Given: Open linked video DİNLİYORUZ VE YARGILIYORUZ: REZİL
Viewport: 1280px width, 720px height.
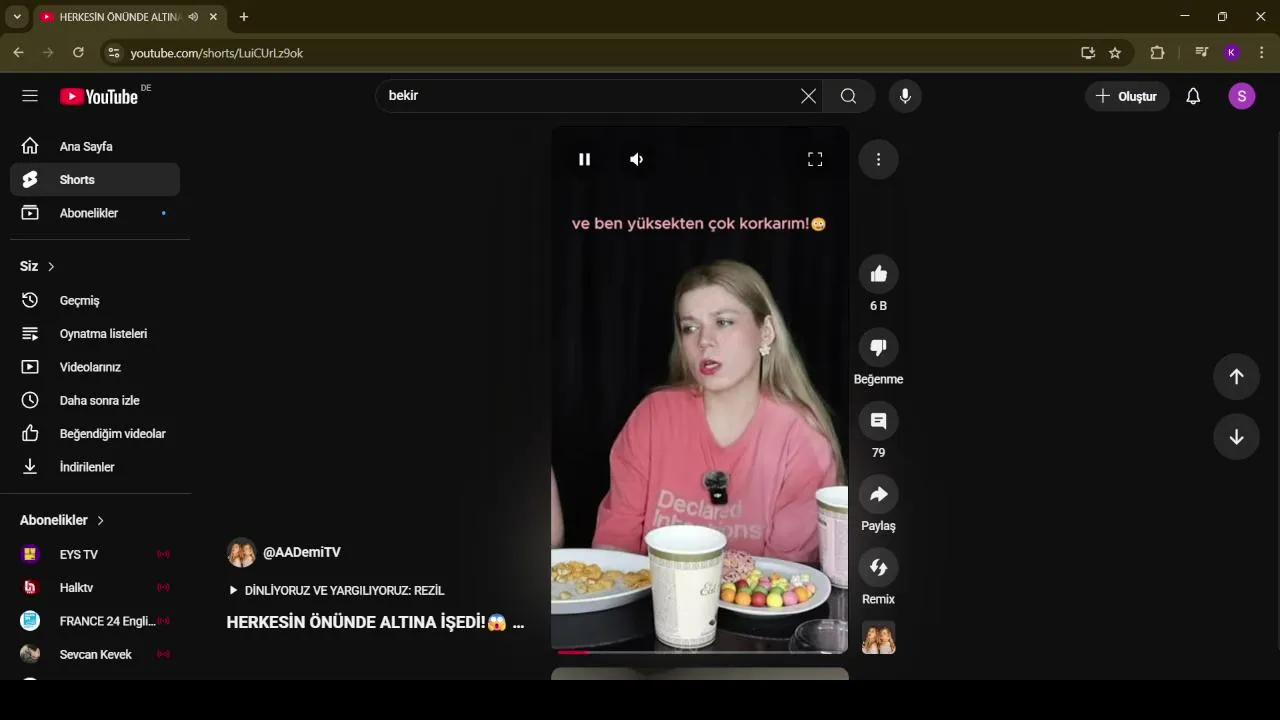Looking at the screenshot, I should [336, 591].
